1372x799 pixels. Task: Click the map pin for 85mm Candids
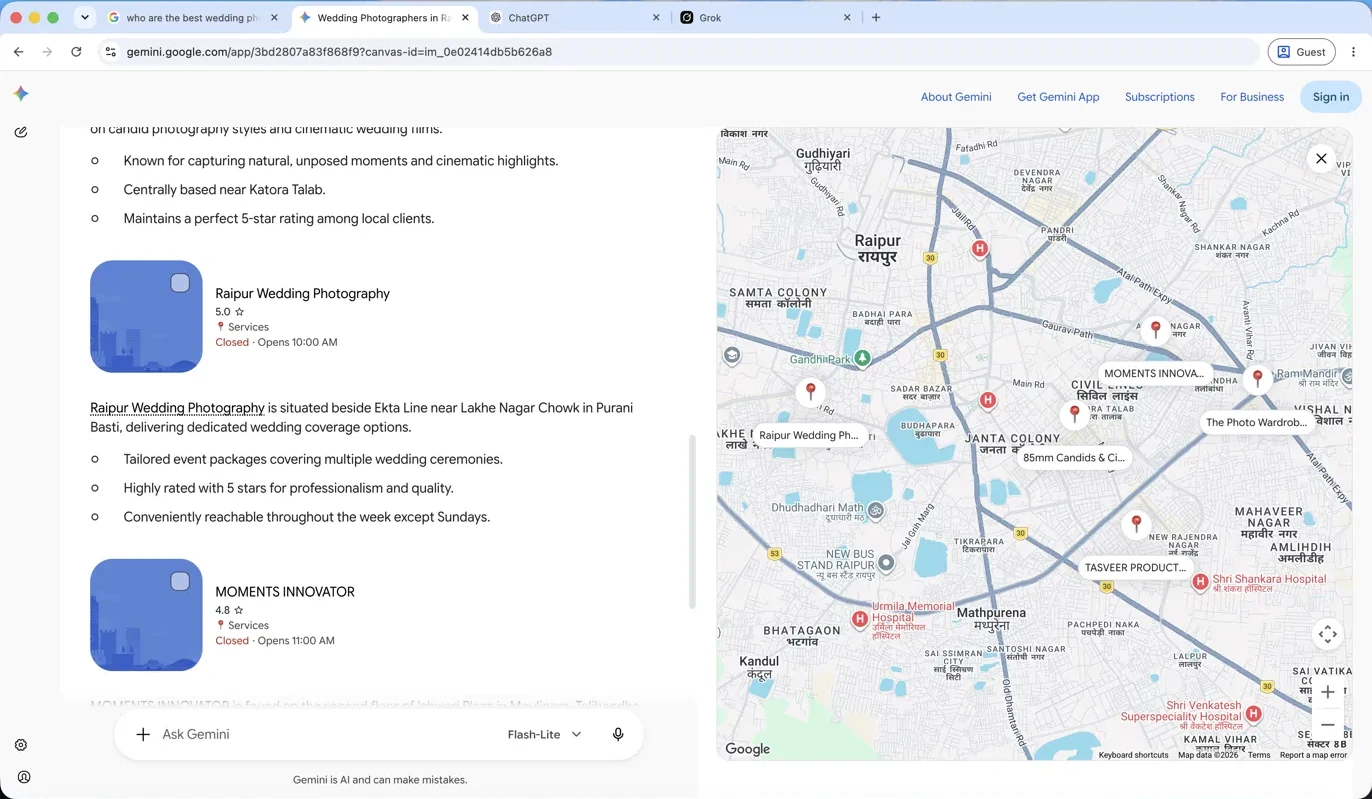click(1075, 413)
